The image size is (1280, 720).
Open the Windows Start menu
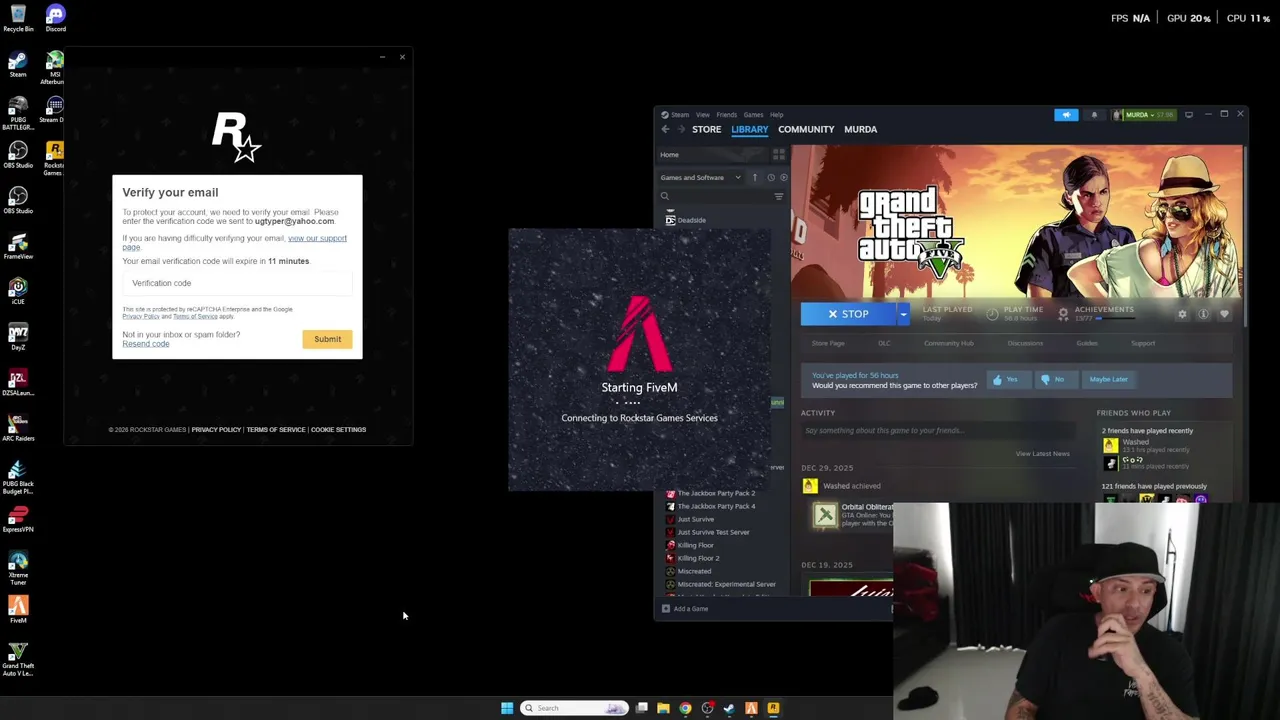507,708
